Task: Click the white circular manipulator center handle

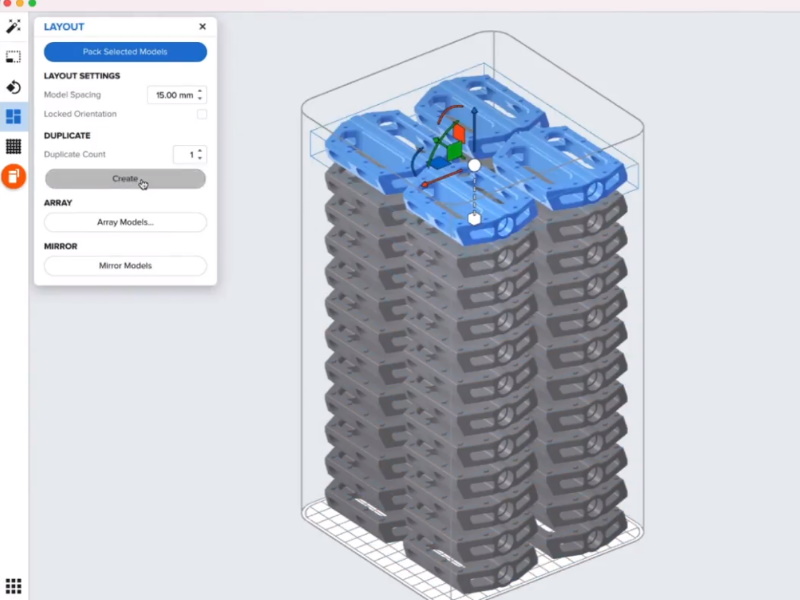Action: [475, 165]
